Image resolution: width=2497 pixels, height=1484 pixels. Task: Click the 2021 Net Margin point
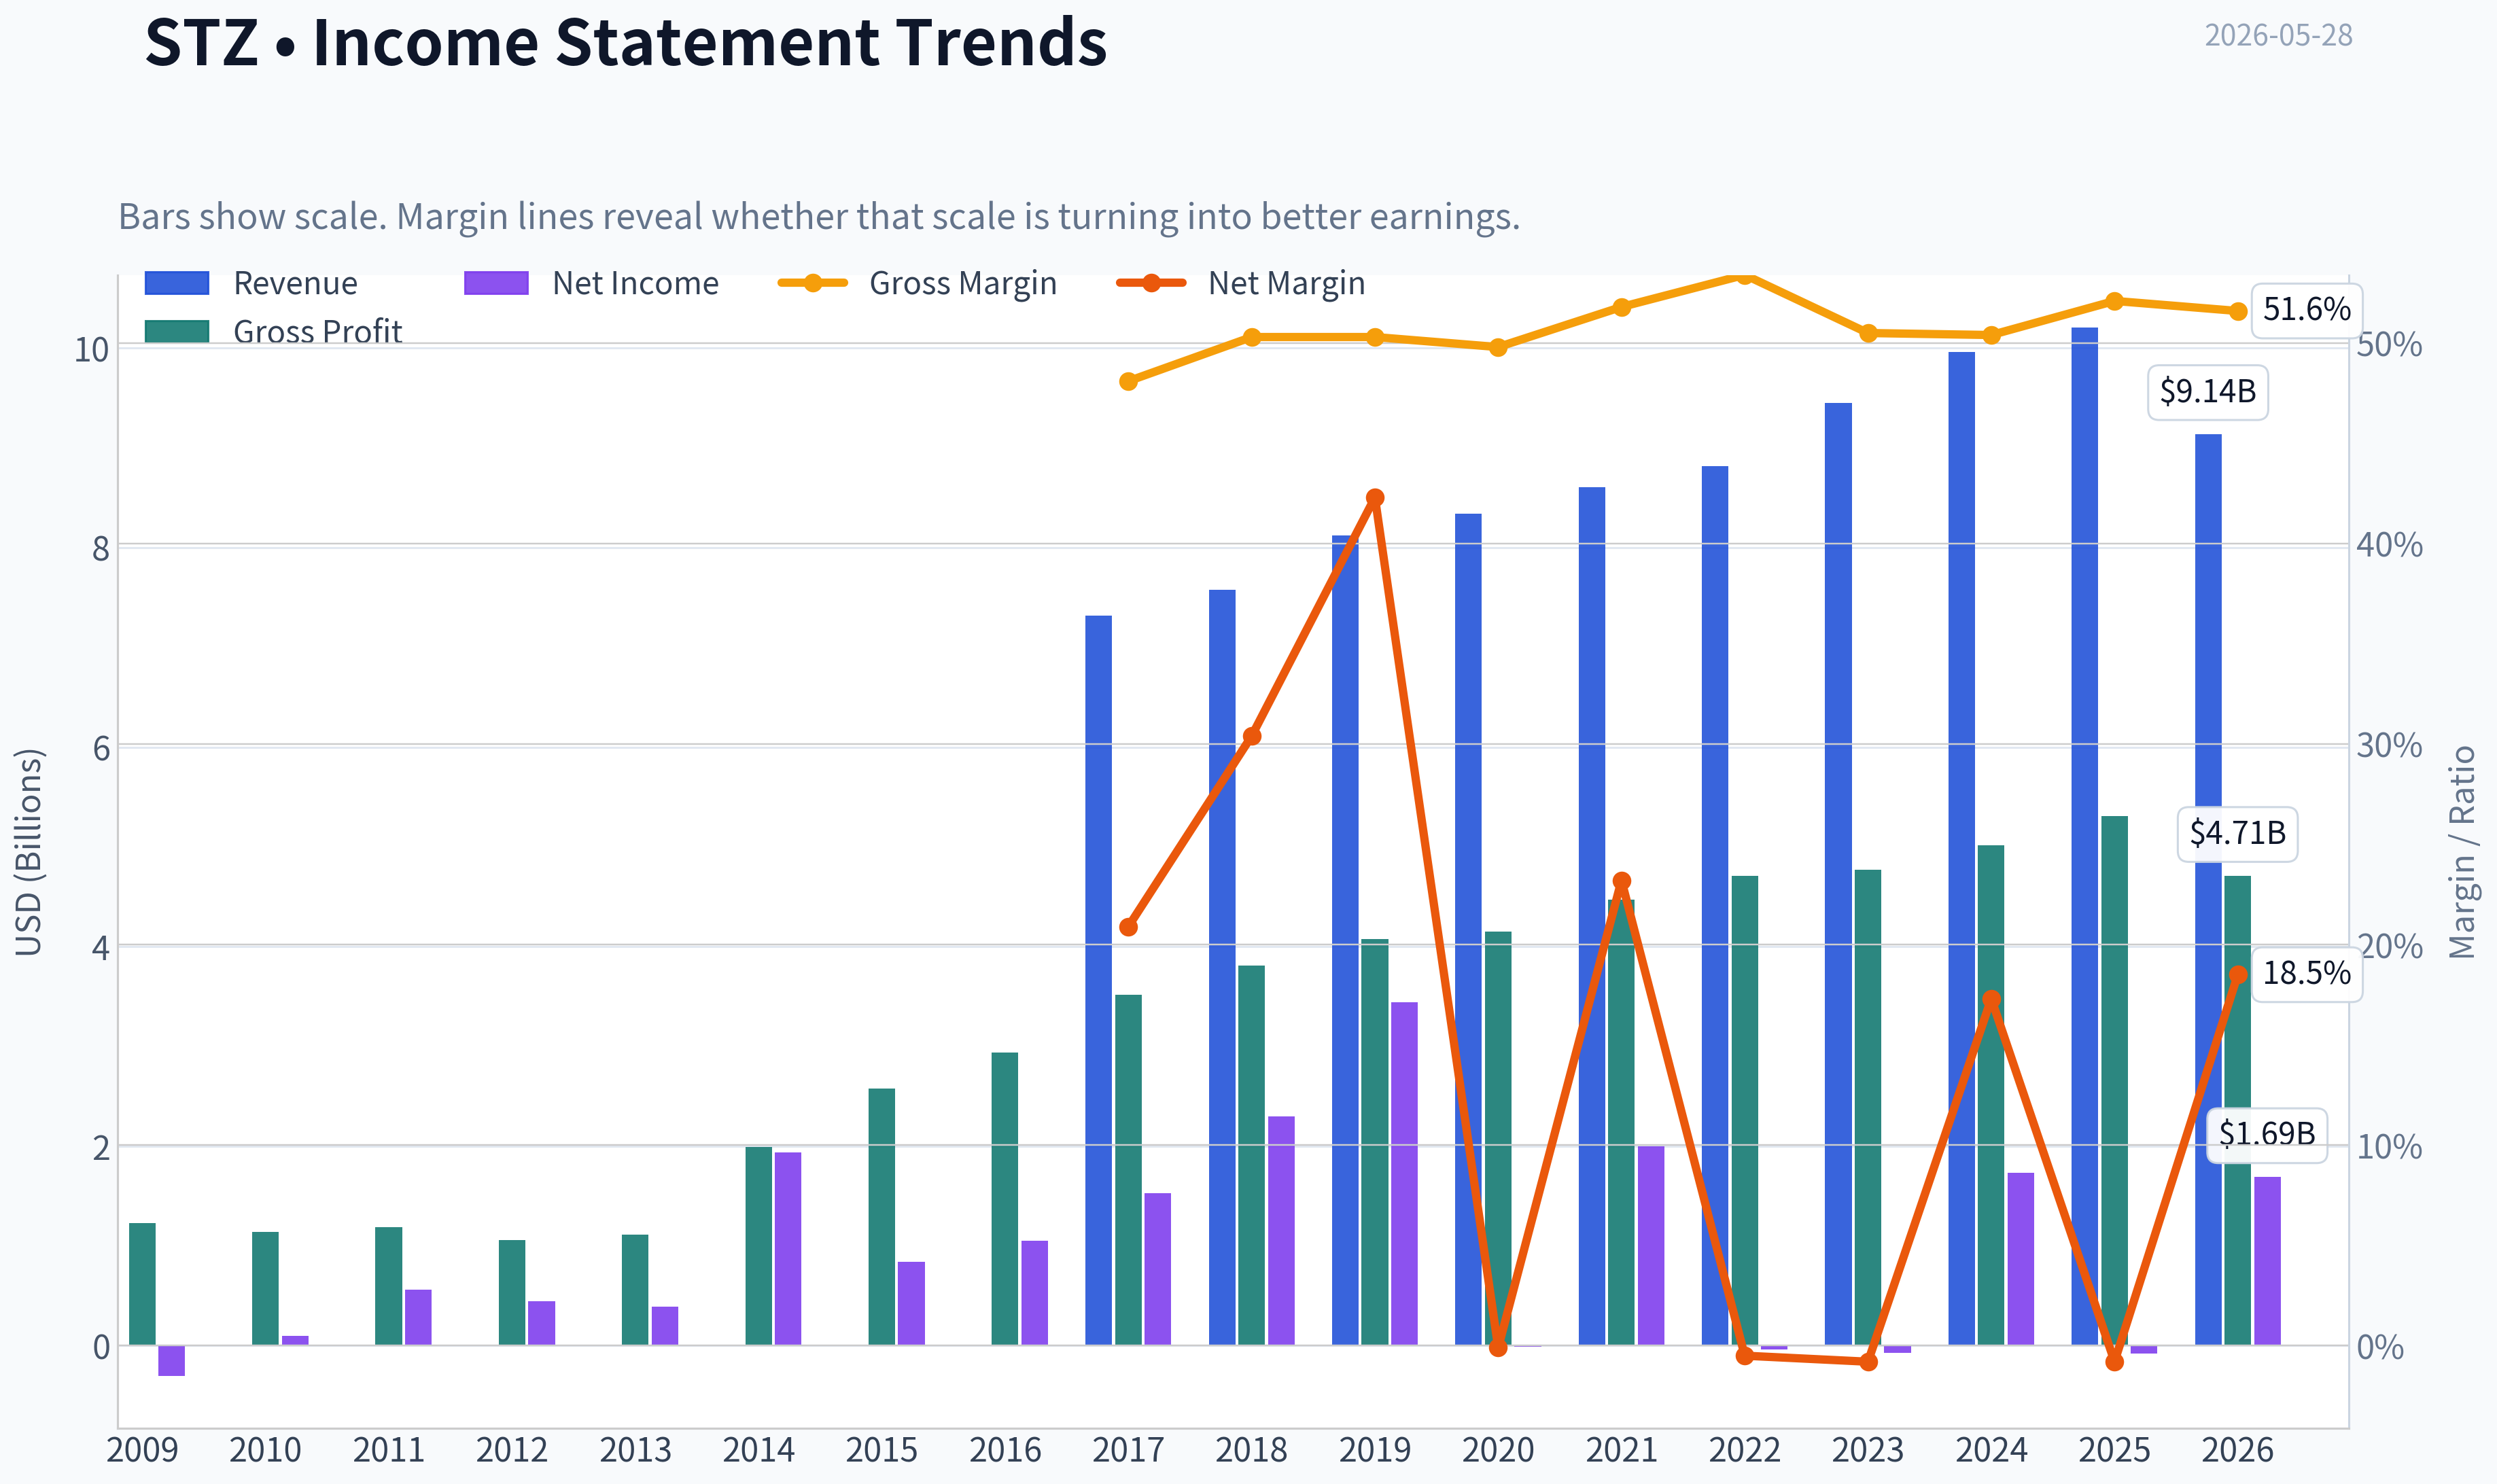[1622, 881]
